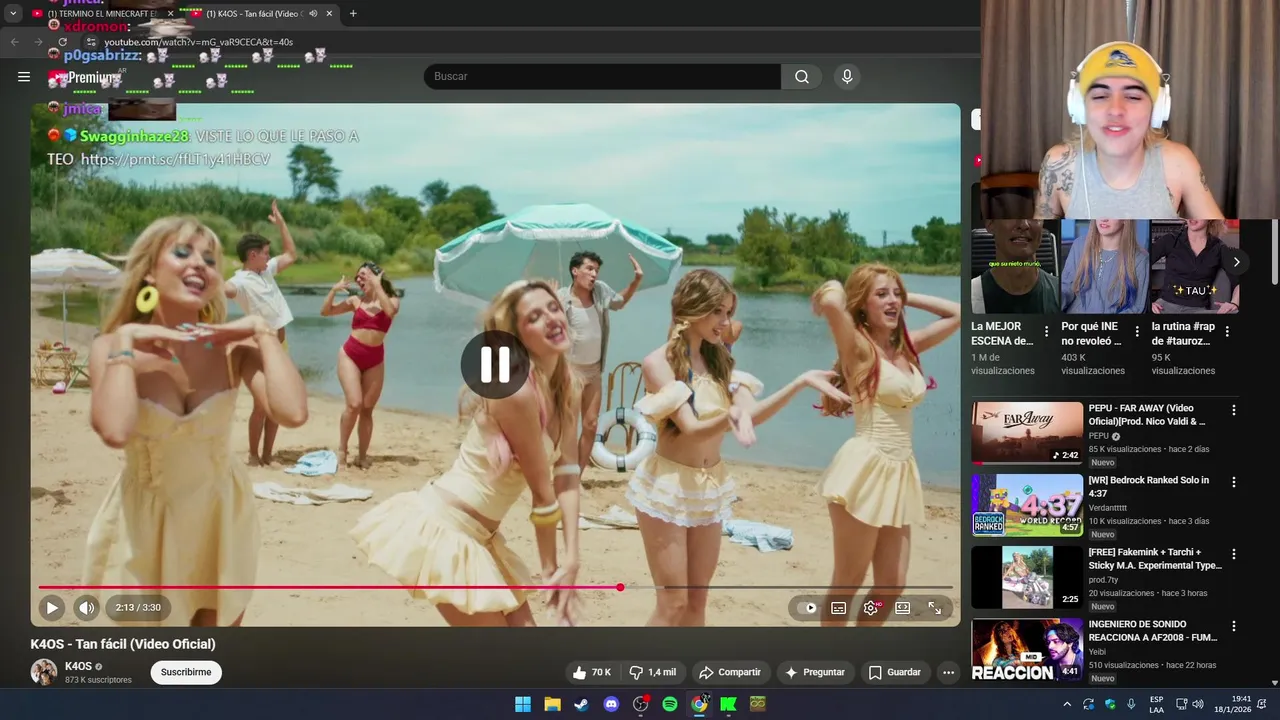
Task: Open options for INGENIERO DE SONIDO video
Action: [1233, 626]
